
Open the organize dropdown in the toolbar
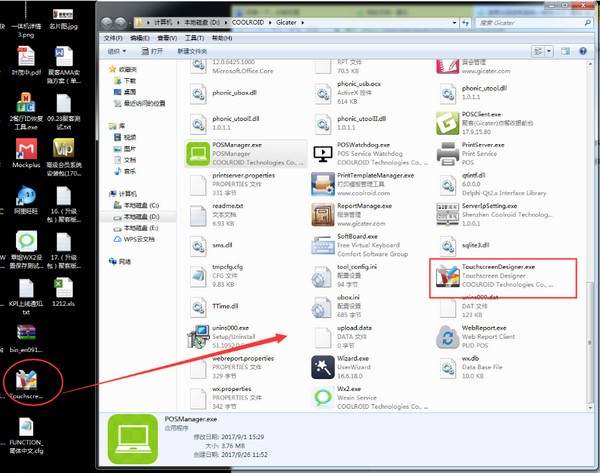pyautogui.click(x=117, y=51)
